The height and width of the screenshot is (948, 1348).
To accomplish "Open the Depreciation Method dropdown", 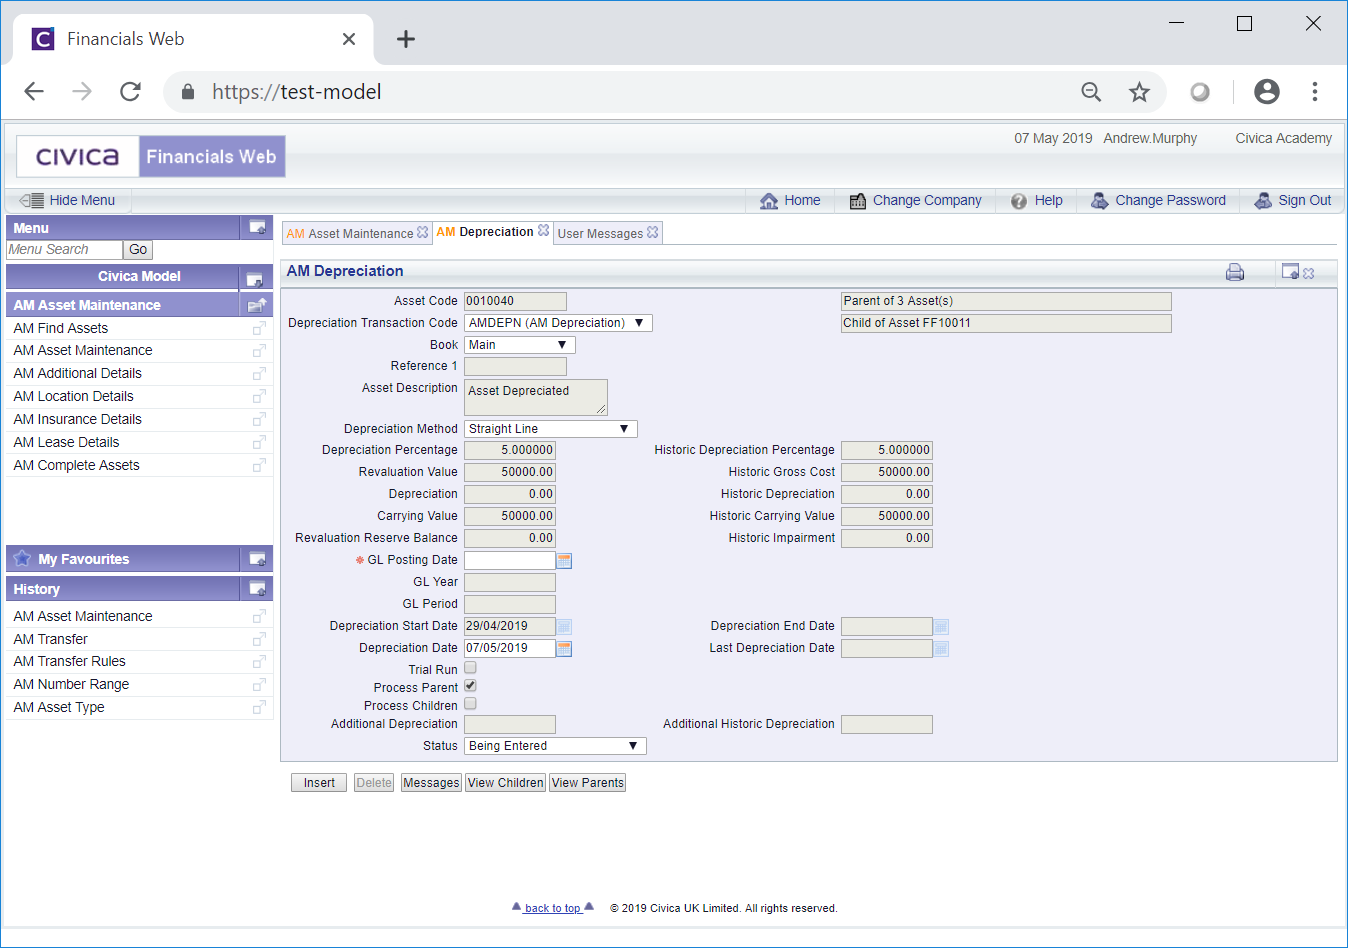I will coord(551,429).
